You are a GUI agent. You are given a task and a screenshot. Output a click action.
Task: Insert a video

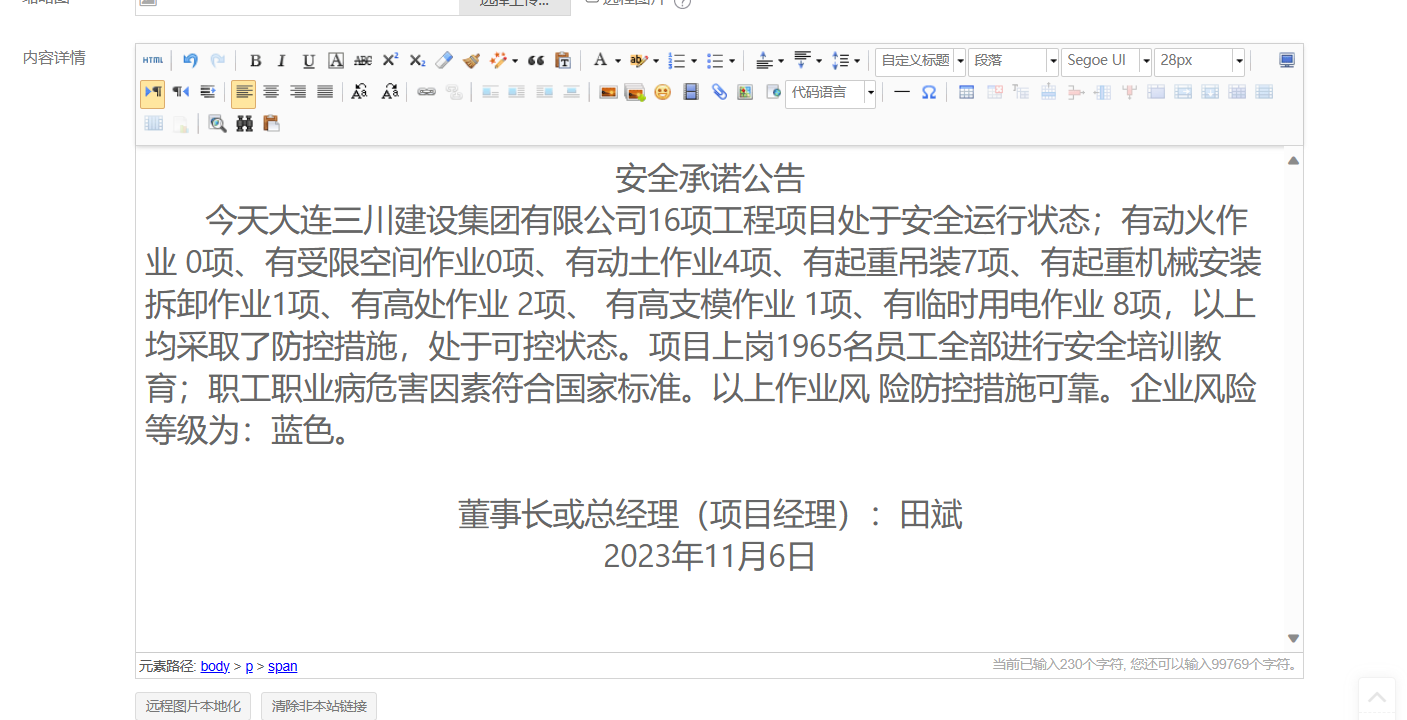[x=690, y=92]
